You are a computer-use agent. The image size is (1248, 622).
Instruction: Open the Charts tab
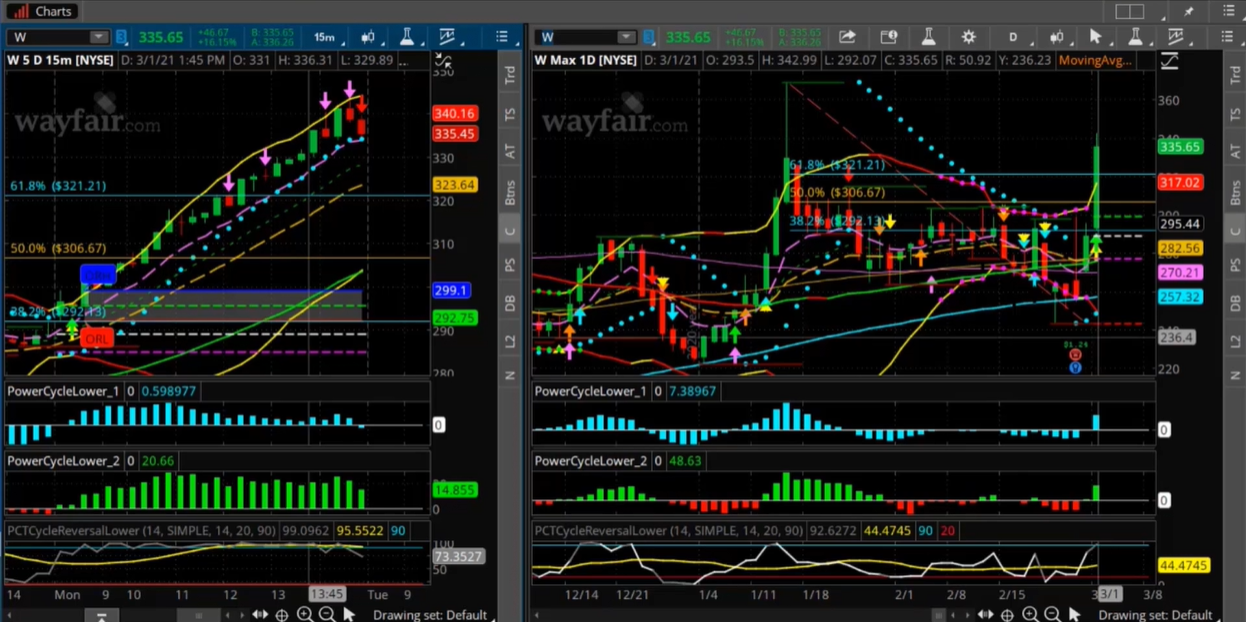point(42,11)
